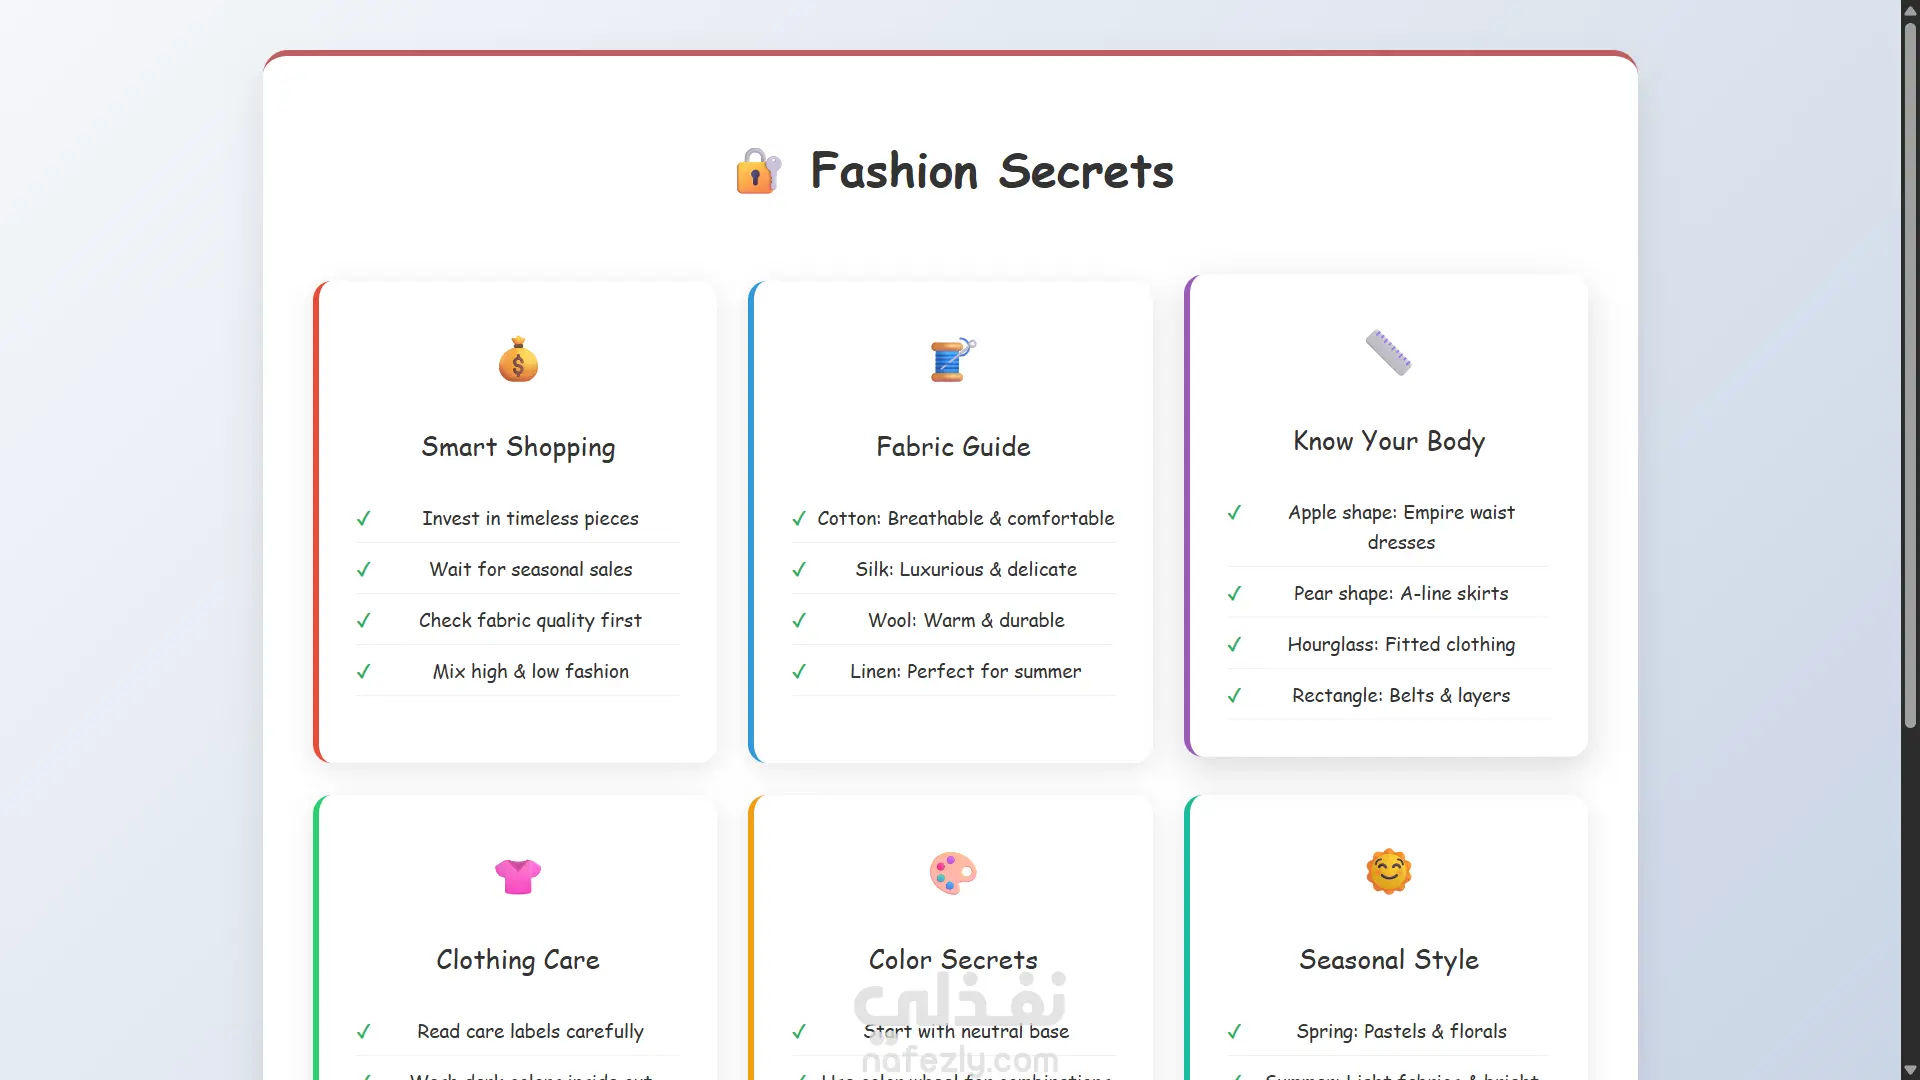Image resolution: width=1920 pixels, height=1080 pixels.
Task: Click the money bag icon
Action: pos(518,360)
